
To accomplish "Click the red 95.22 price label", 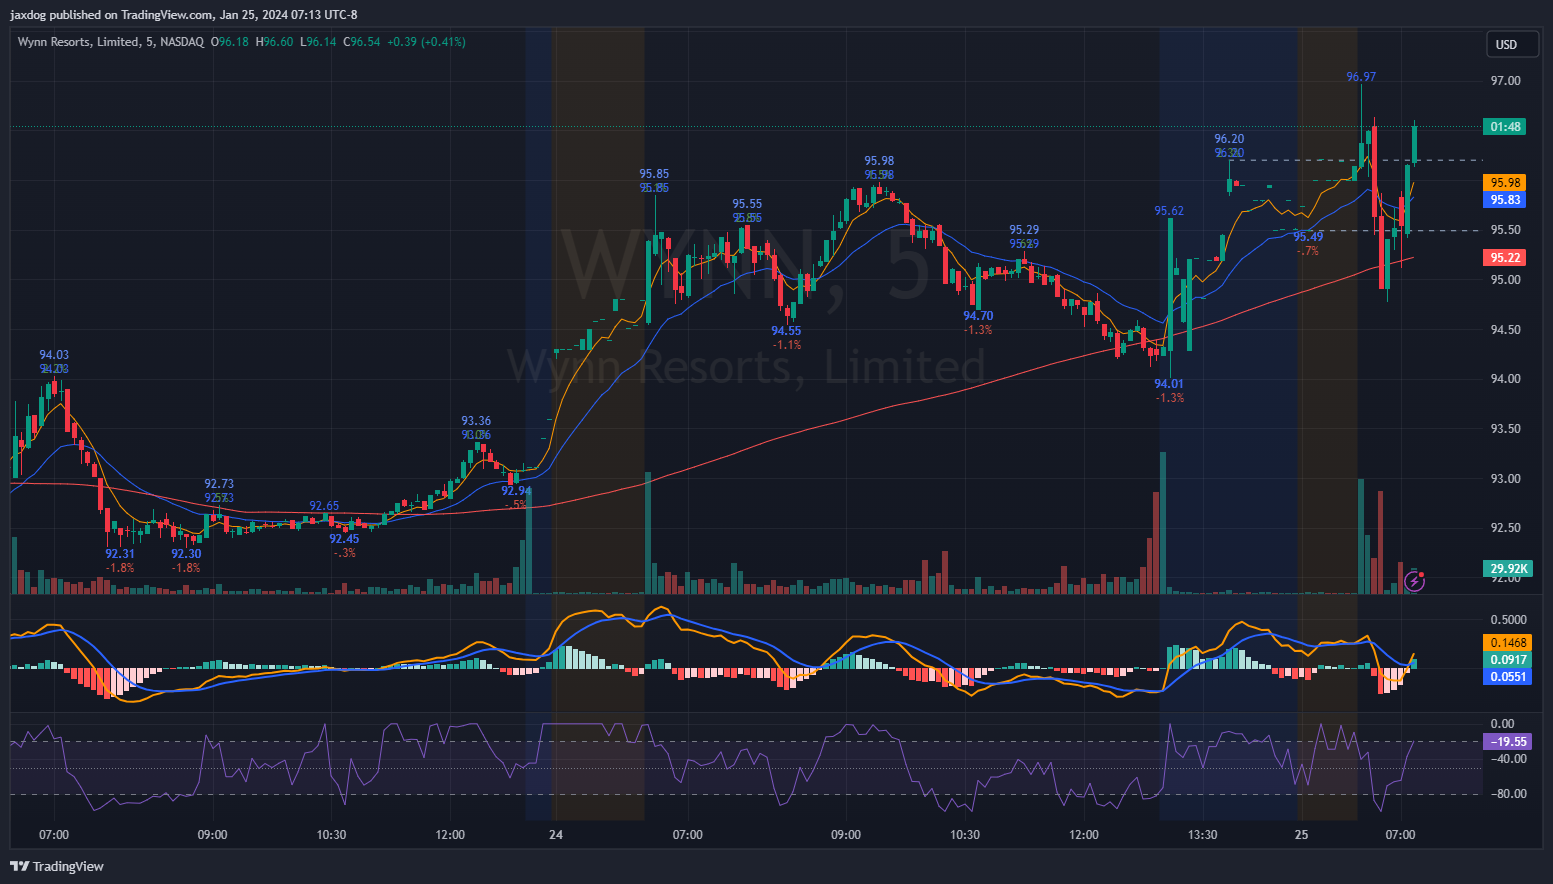I will click(x=1505, y=258).
